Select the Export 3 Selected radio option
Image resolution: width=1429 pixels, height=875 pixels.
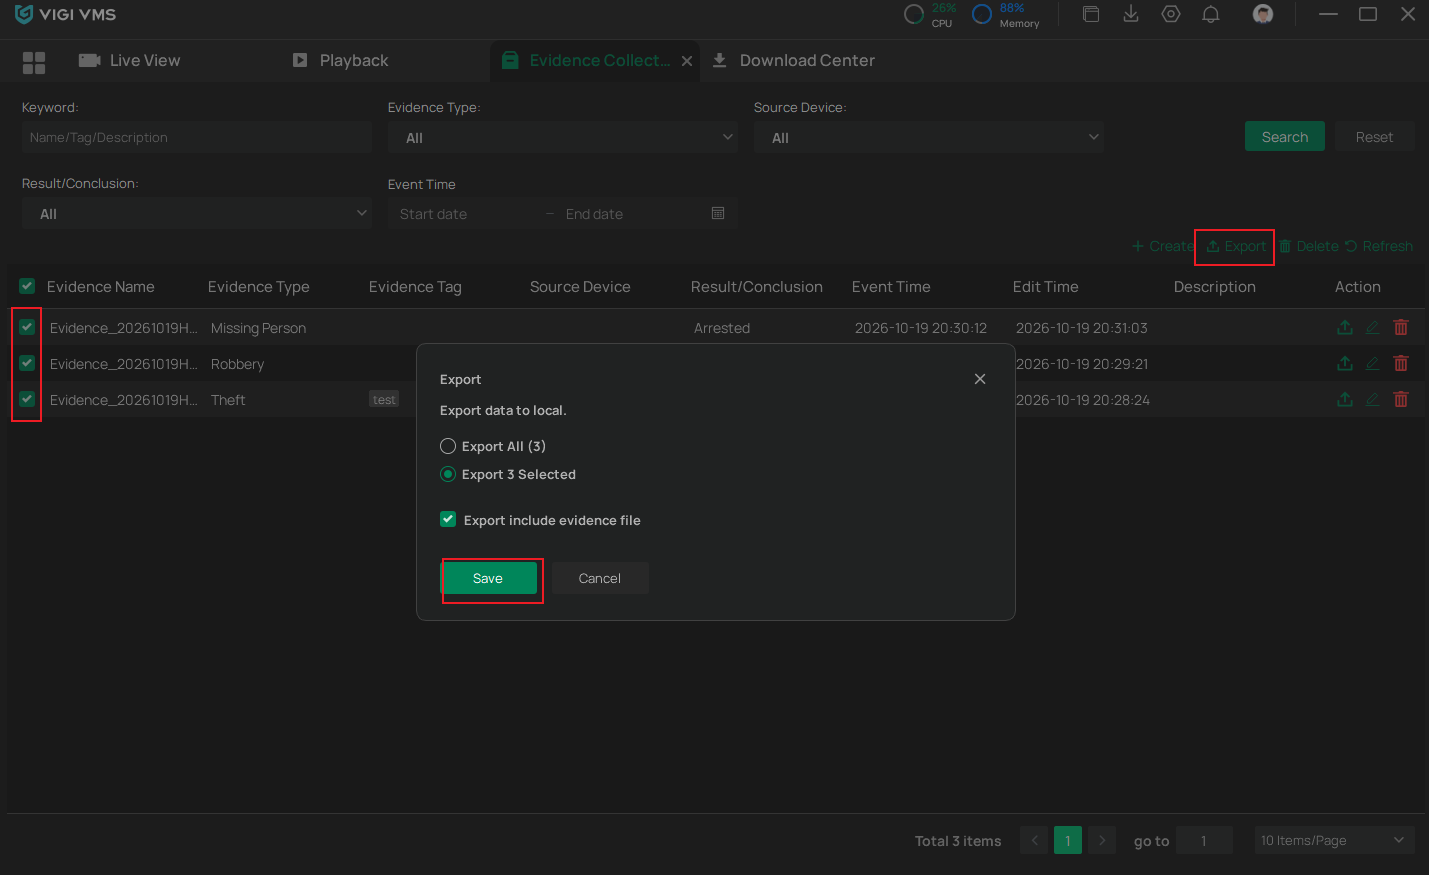pos(448,474)
